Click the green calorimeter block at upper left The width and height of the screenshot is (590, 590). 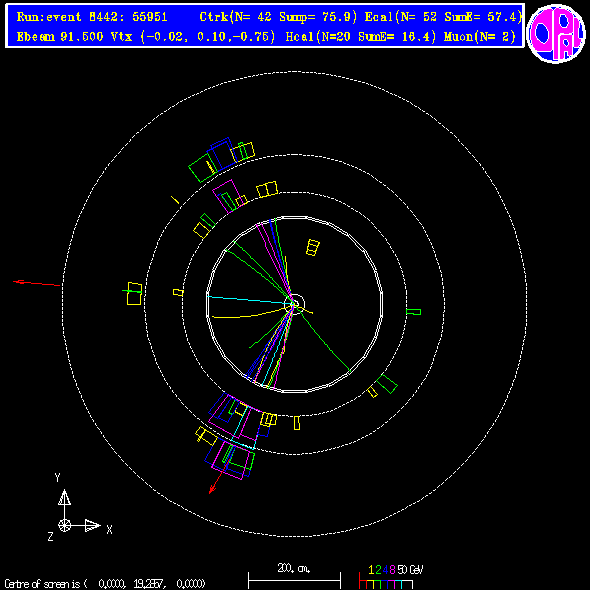pyautogui.click(x=203, y=167)
